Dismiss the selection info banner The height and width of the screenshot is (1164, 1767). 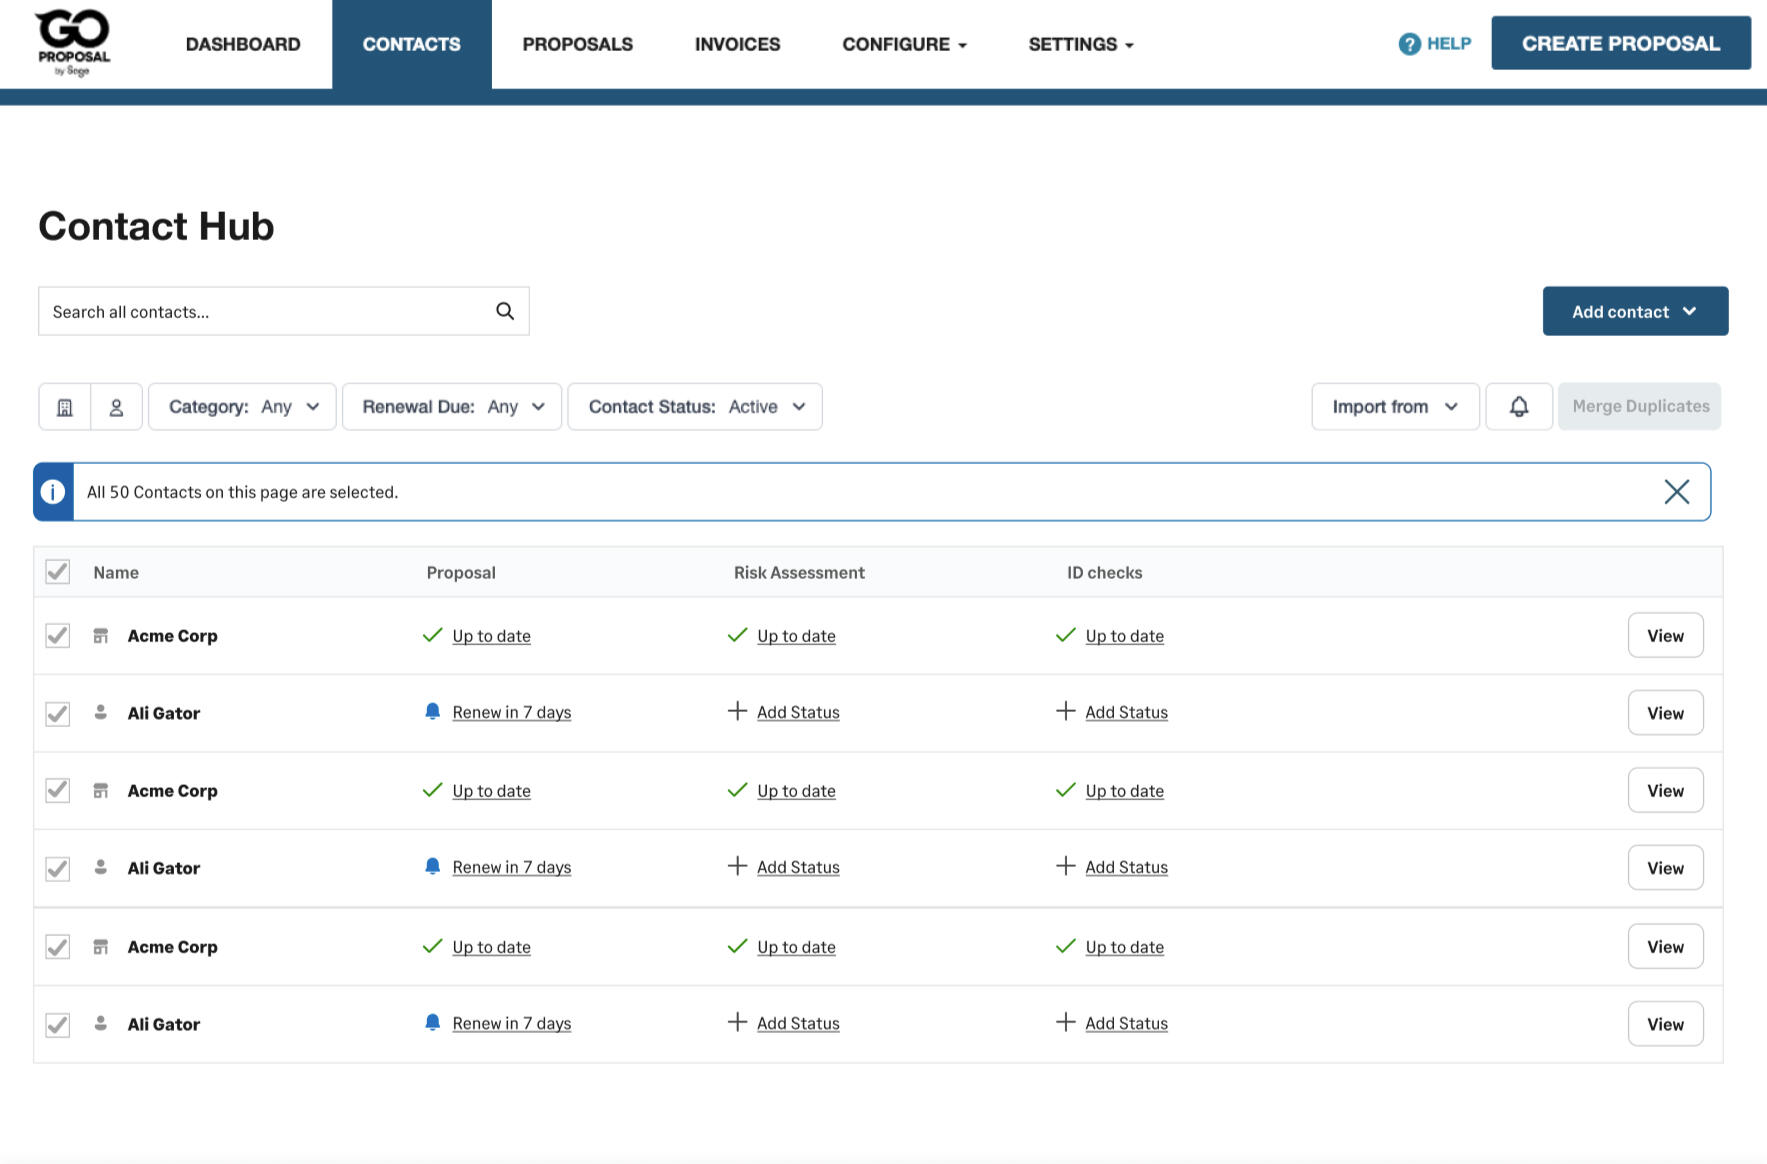[1676, 492]
